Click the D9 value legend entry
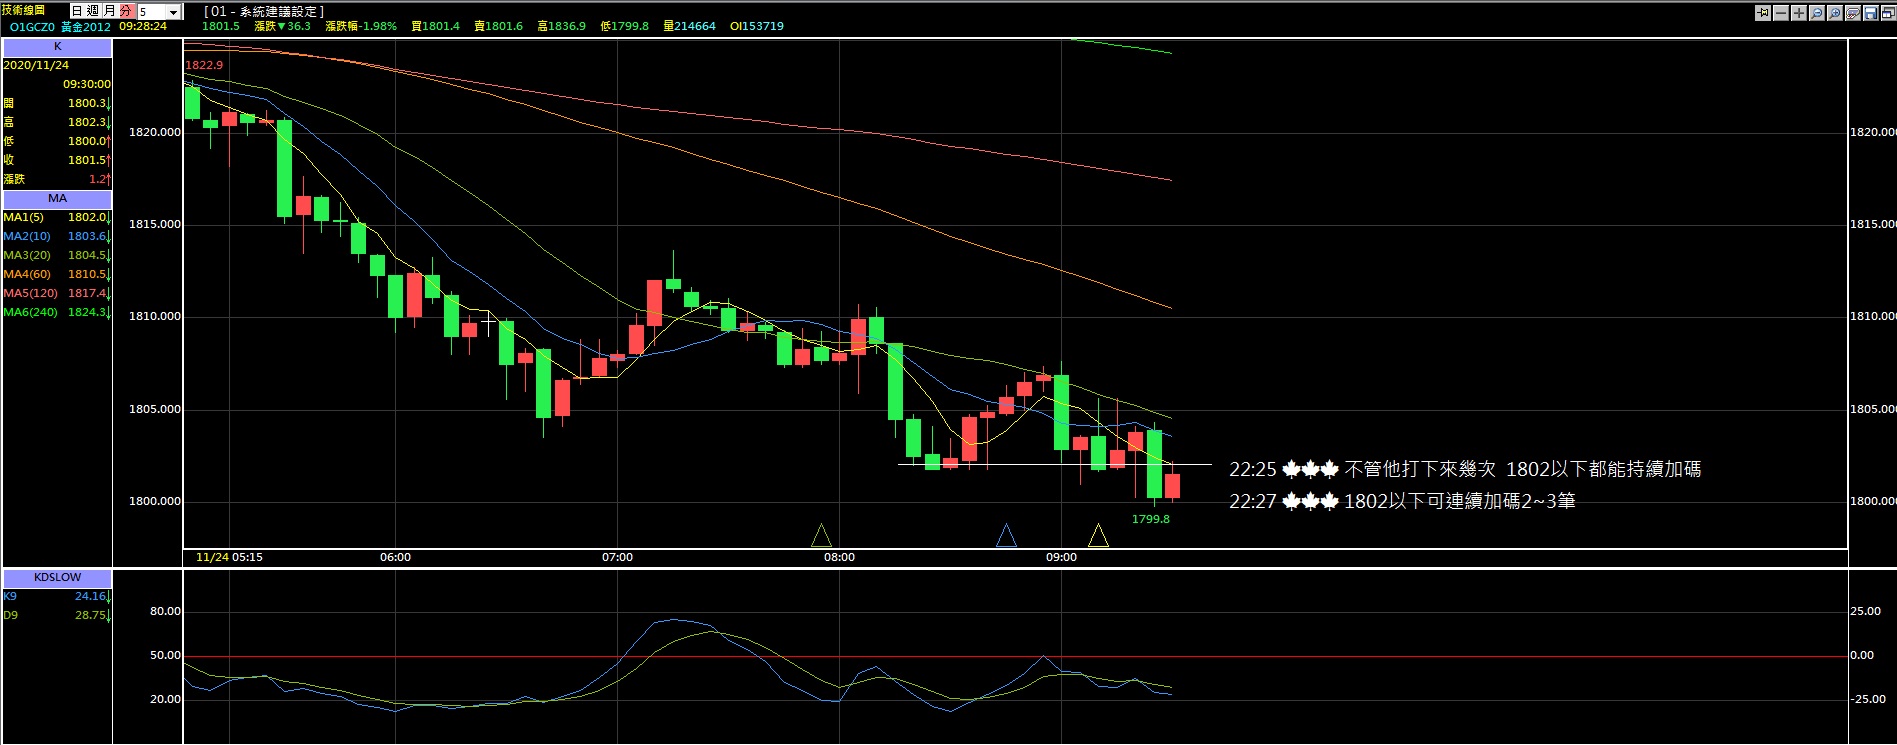Viewport: 1897px width, 745px height. coord(57,615)
